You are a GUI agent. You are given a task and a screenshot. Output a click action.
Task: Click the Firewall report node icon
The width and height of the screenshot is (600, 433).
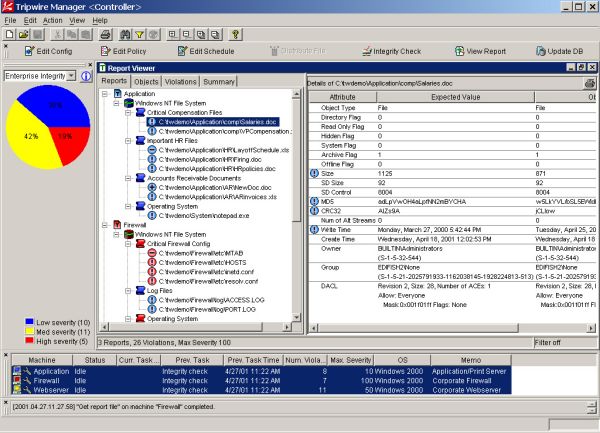[x=117, y=225]
